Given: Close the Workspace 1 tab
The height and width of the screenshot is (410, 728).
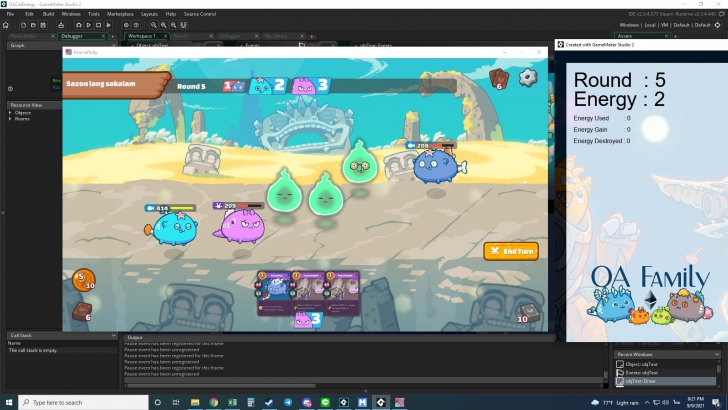Looking at the screenshot, I should point(165,36).
